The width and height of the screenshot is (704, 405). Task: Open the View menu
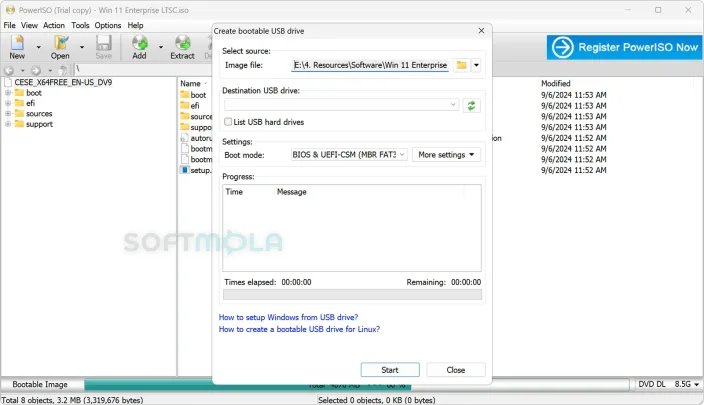(29, 25)
